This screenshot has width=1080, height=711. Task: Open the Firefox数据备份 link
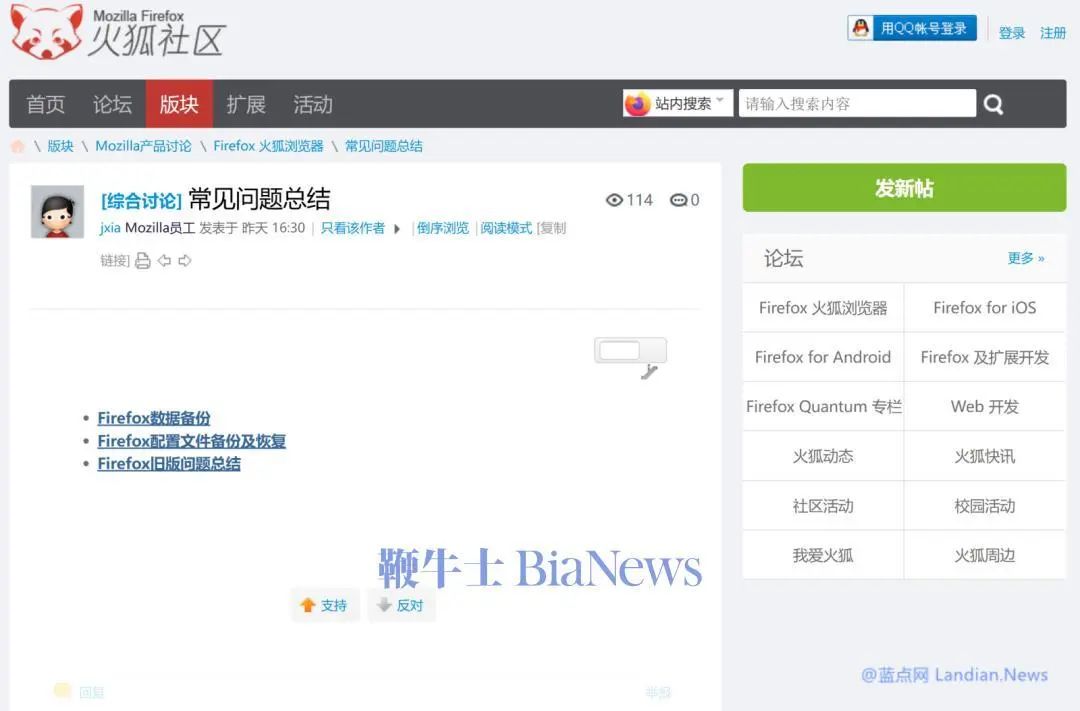click(x=154, y=418)
